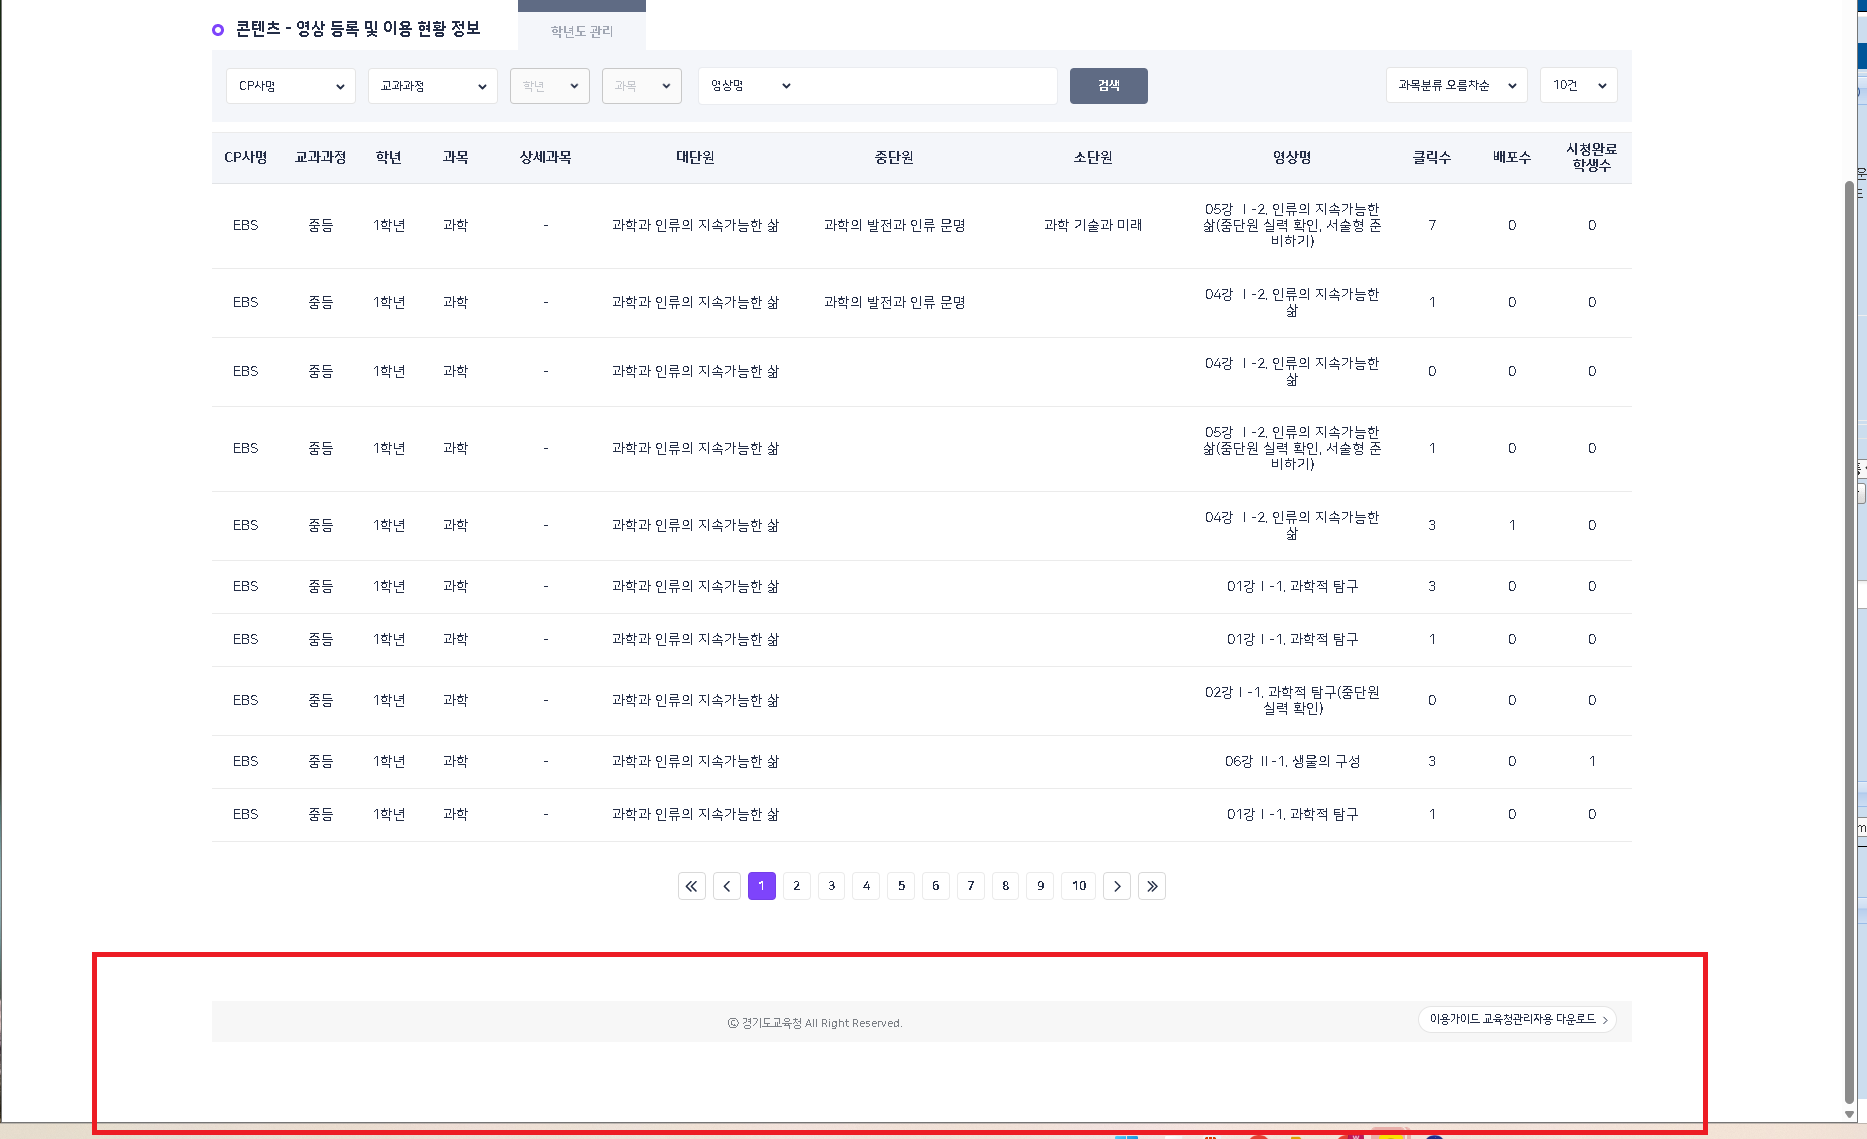The height and width of the screenshot is (1139, 1867).
Task: Click the next page arrow
Action: click(x=1117, y=886)
